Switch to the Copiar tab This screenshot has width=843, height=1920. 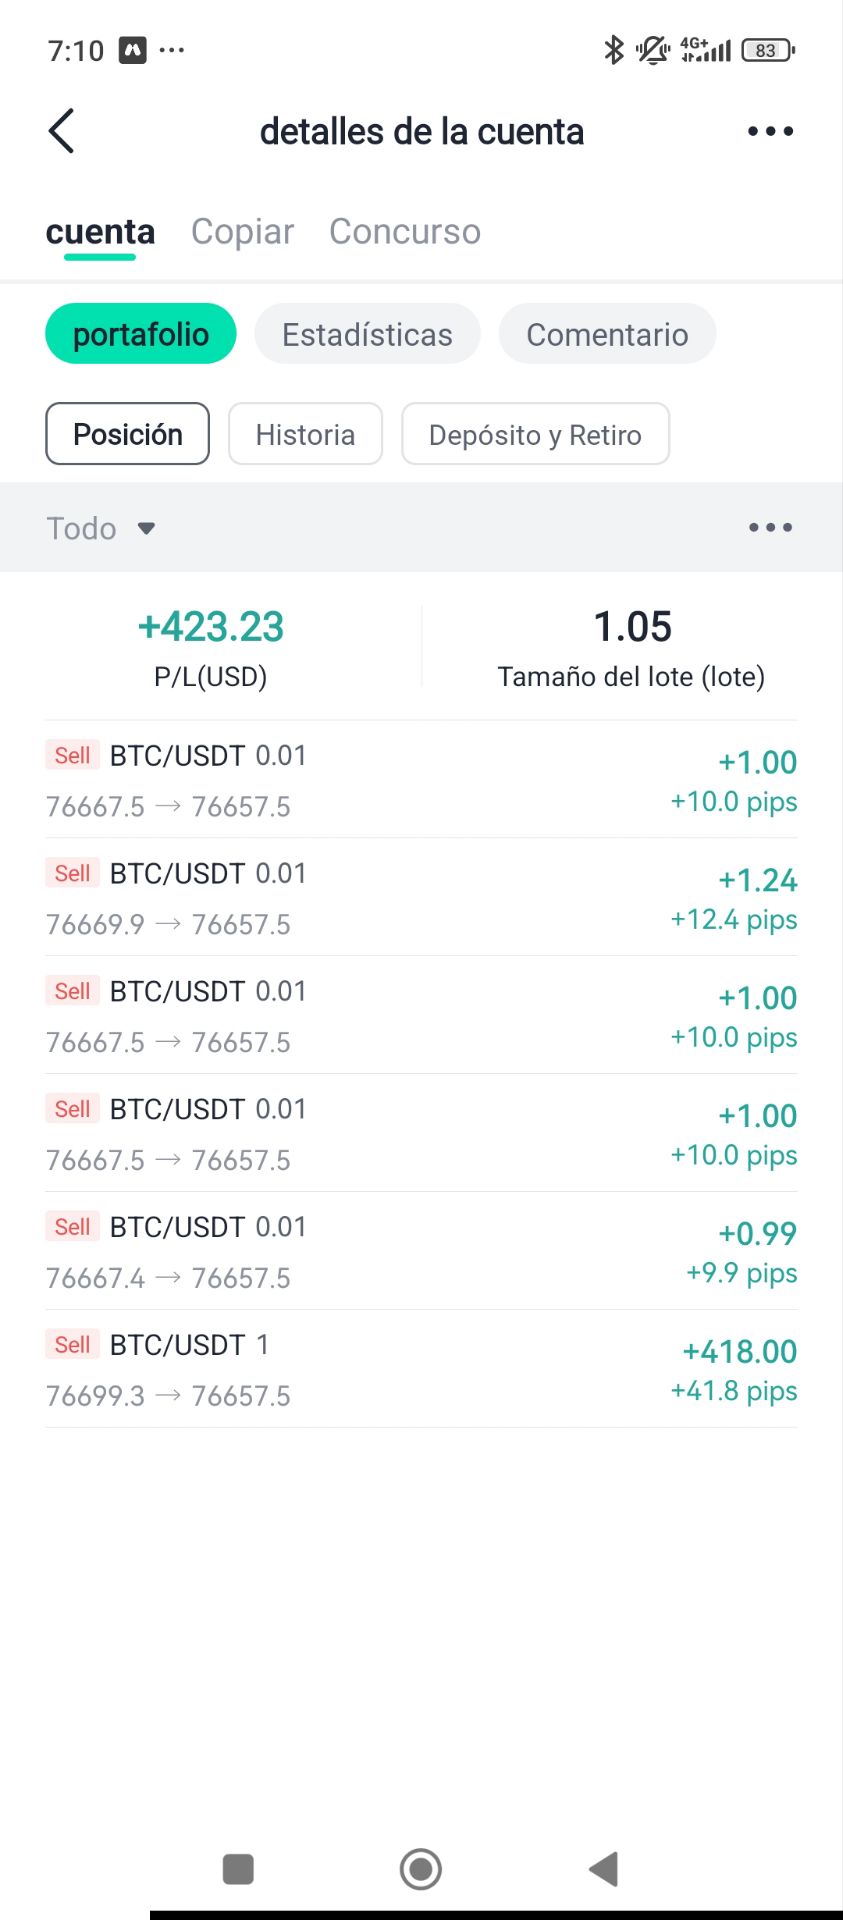(242, 231)
